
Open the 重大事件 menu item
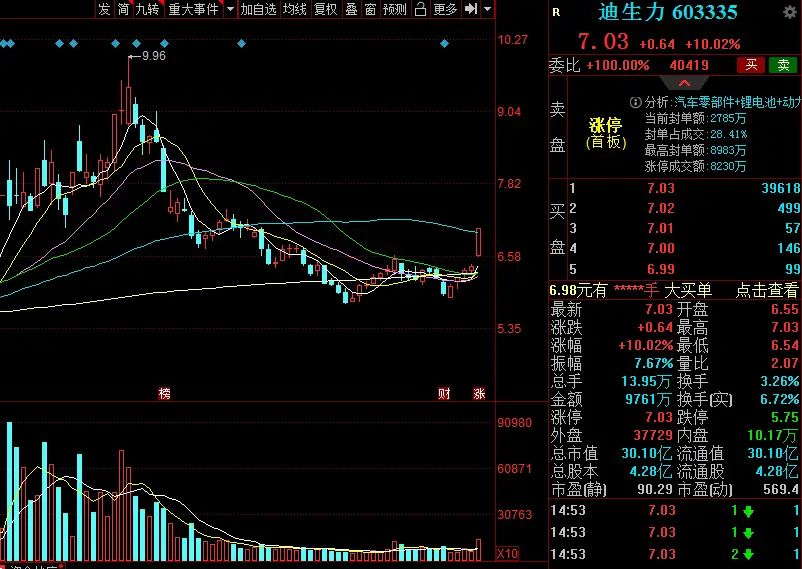tap(194, 9)
